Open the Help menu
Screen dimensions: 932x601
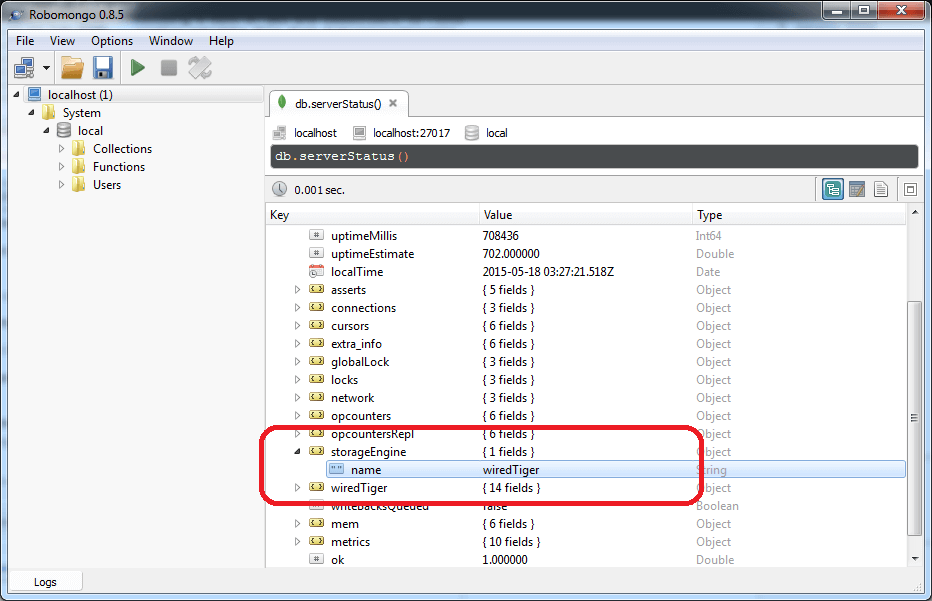coord(221,40)
